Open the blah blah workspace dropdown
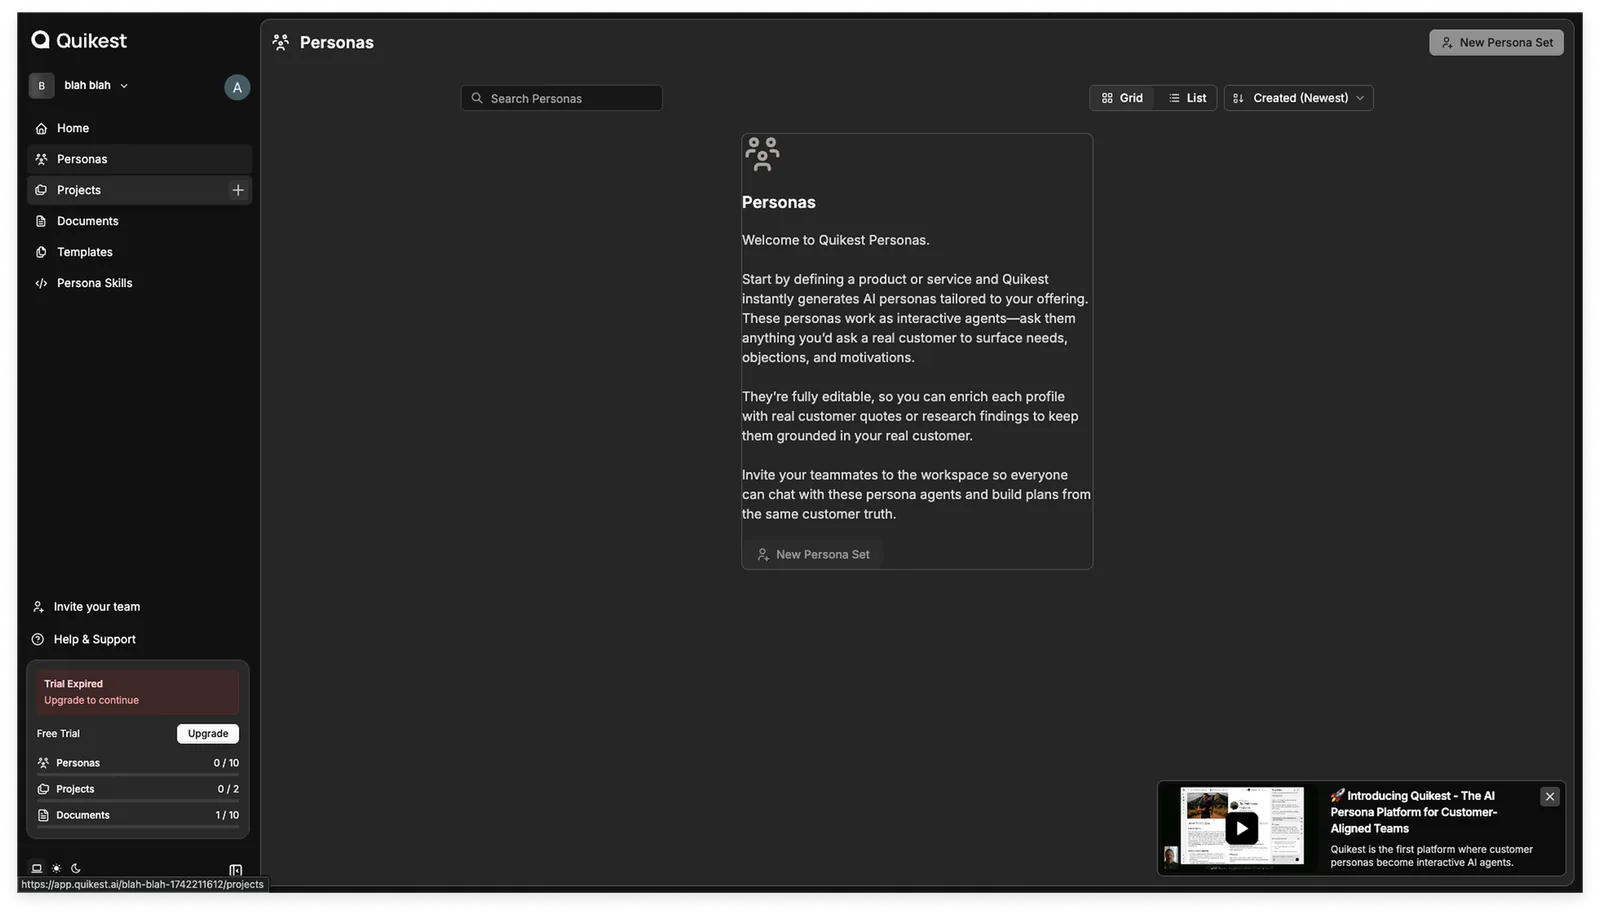The width and height of the screenshot is (1600, 915). click(x=96, y=86)
